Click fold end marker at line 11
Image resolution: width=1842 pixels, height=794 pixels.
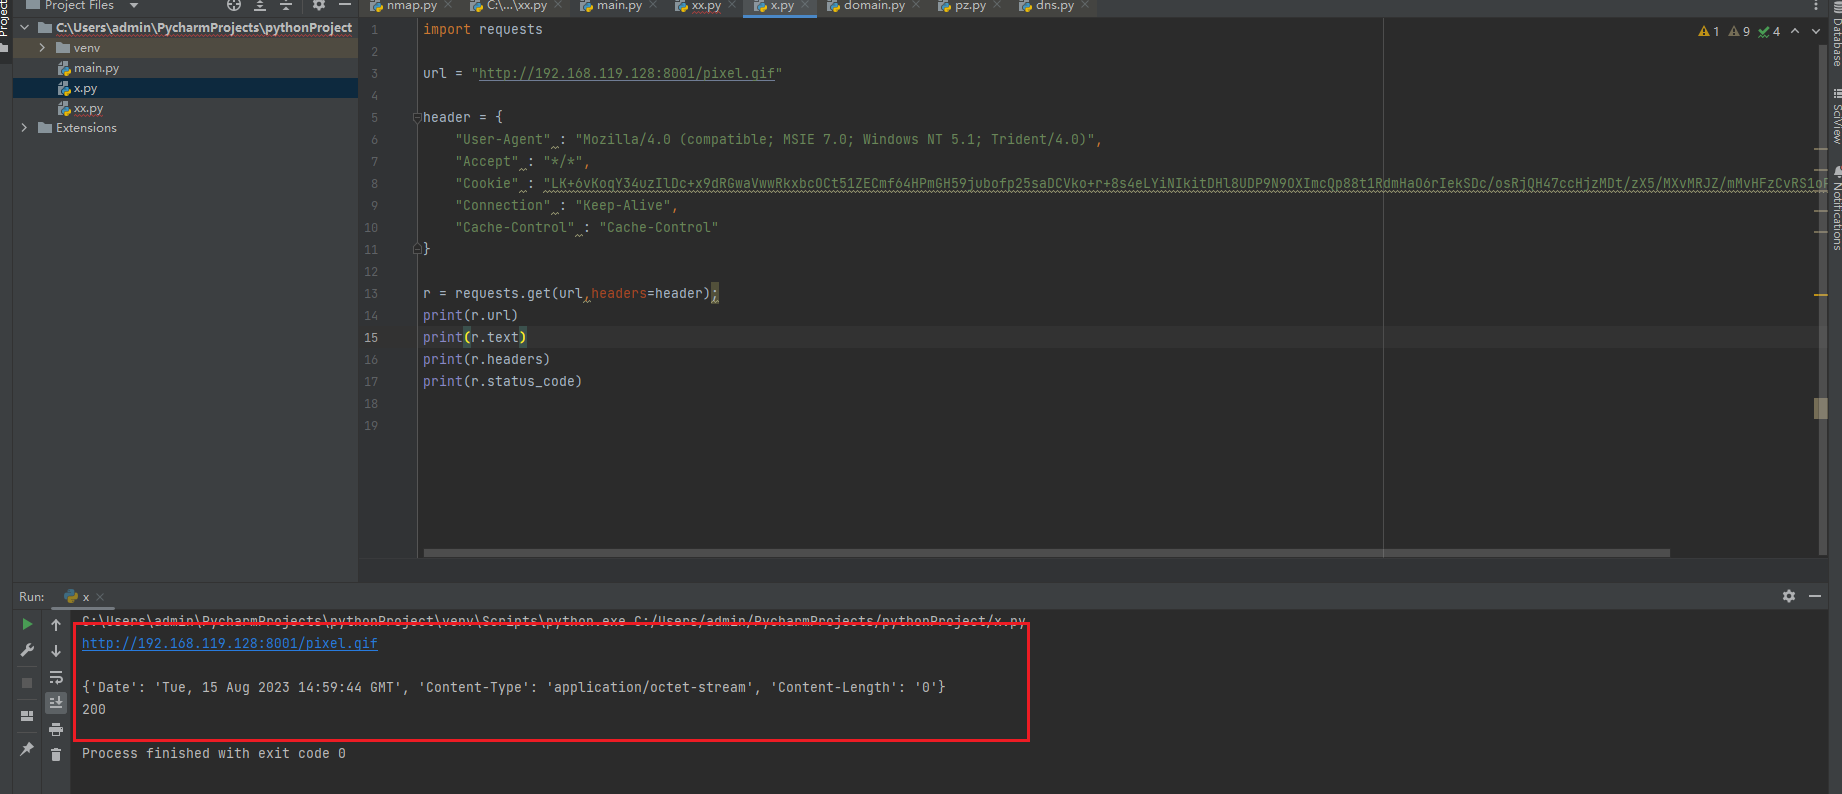pos(417,249)
